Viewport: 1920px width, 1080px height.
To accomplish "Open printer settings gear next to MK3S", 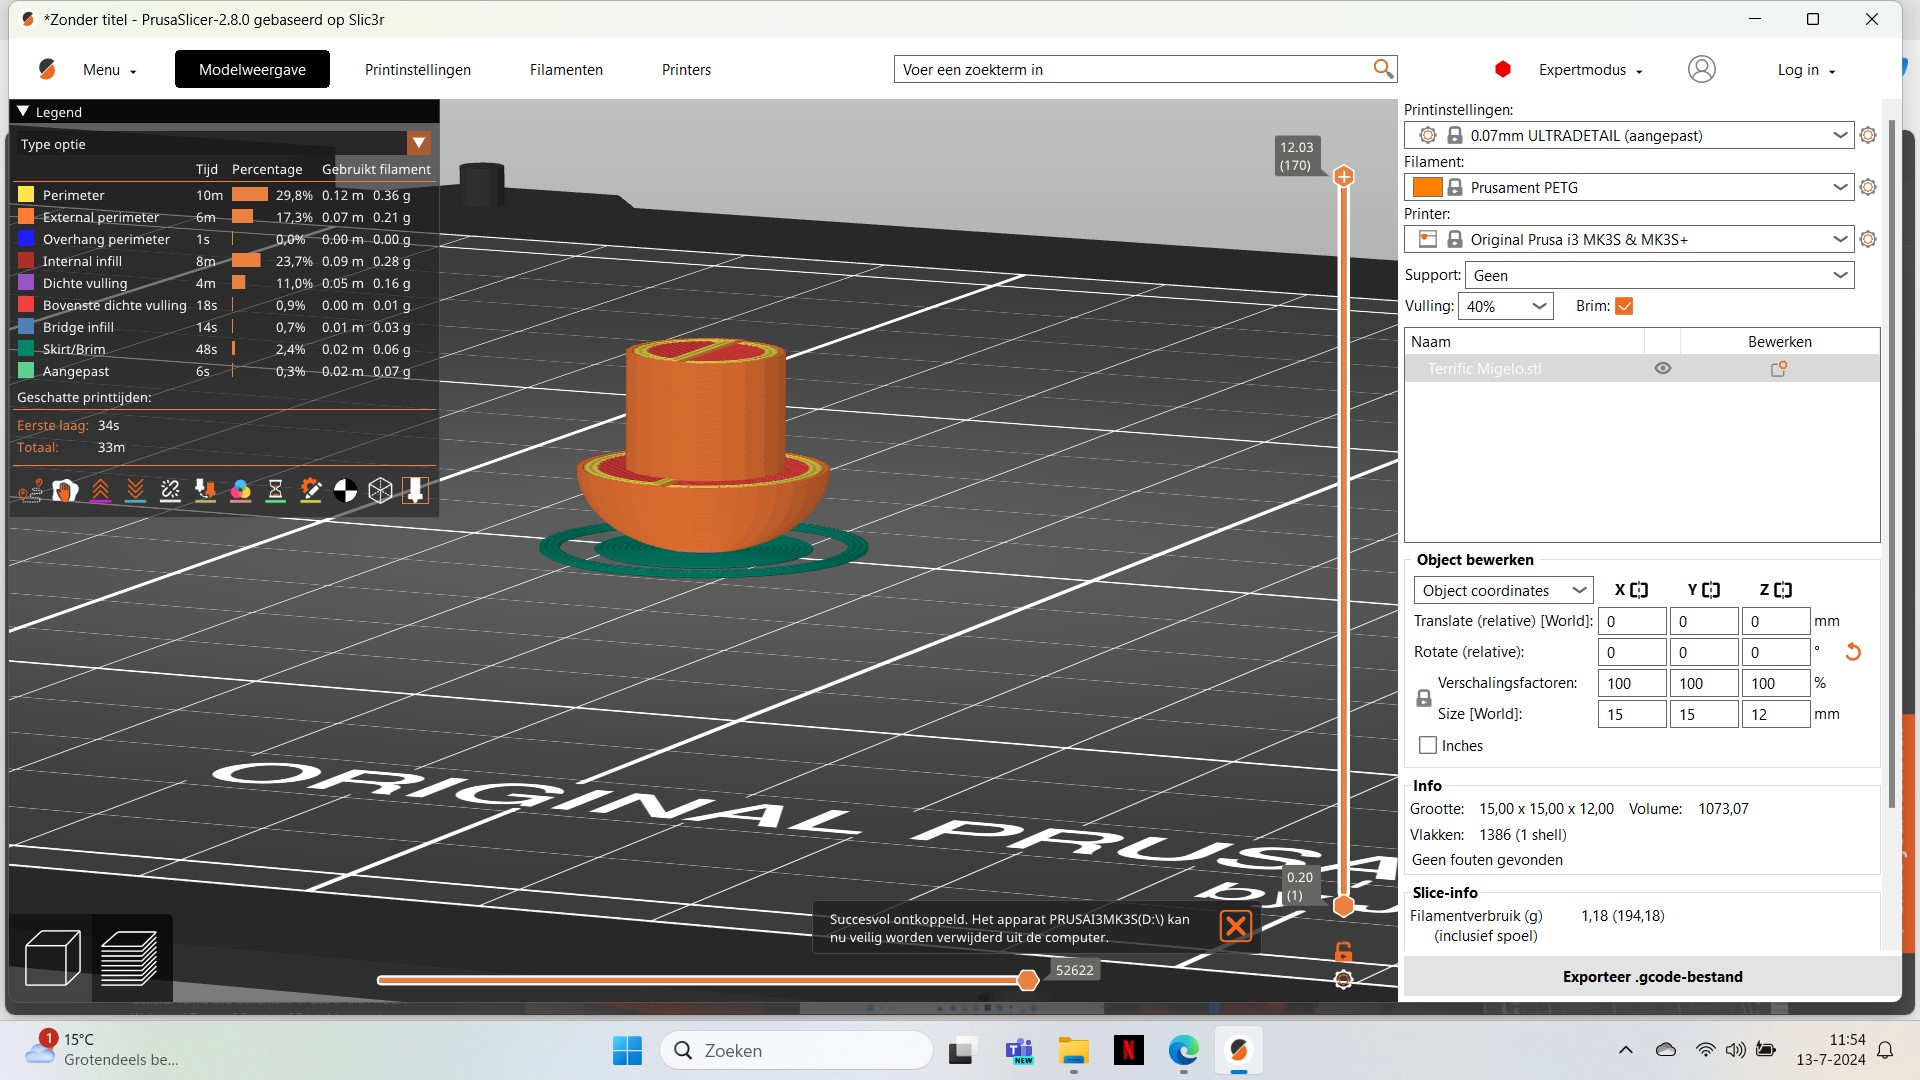I will [1867, 239].
